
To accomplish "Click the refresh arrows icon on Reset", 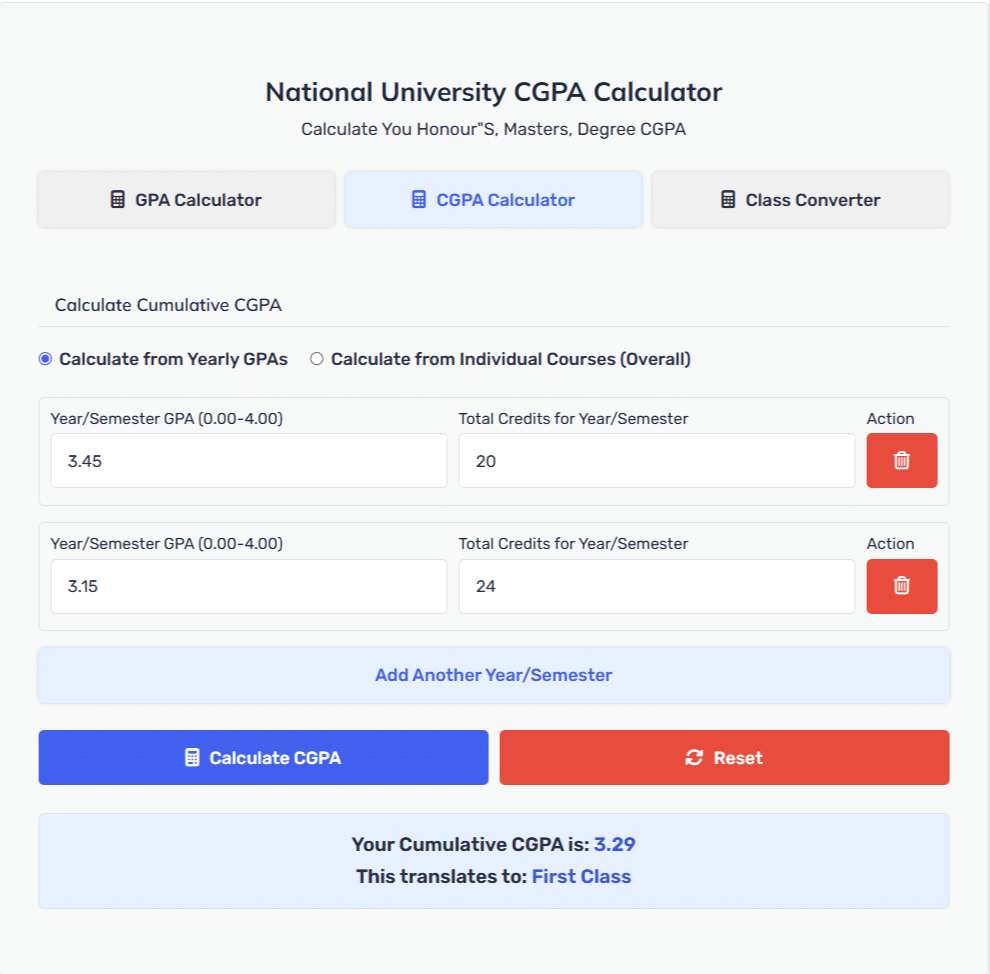I will coord(694,757).
